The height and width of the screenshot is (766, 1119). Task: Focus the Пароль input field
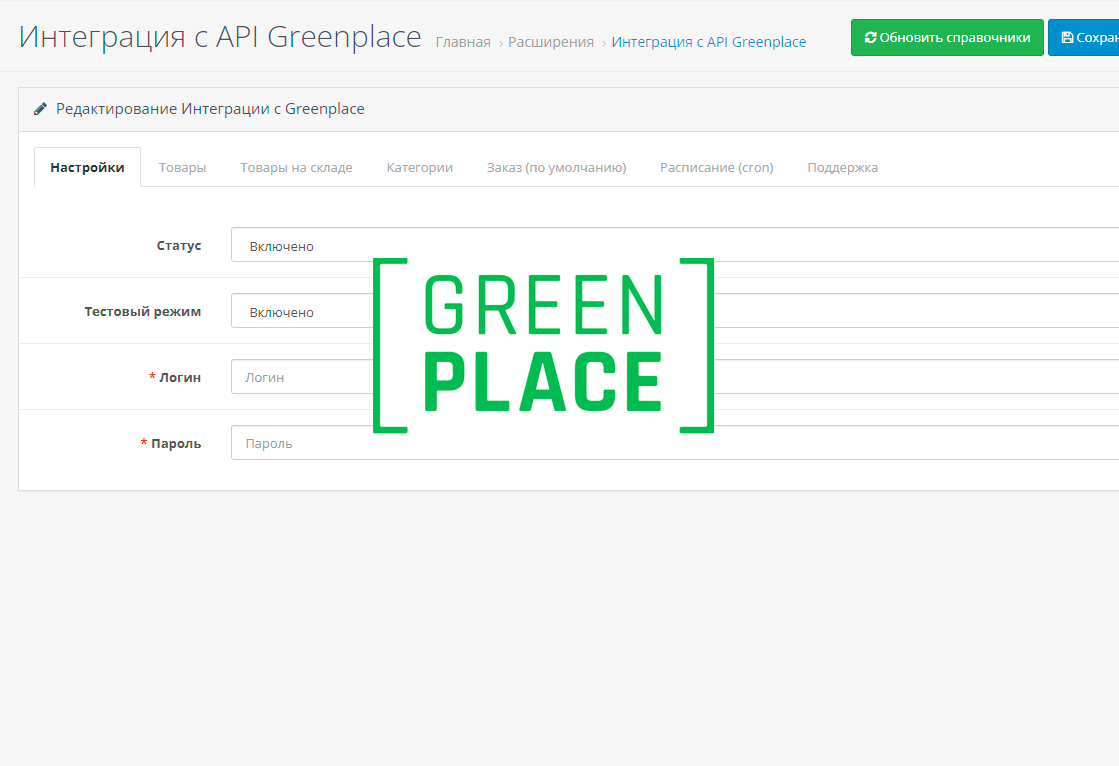(x=675, y=443)
